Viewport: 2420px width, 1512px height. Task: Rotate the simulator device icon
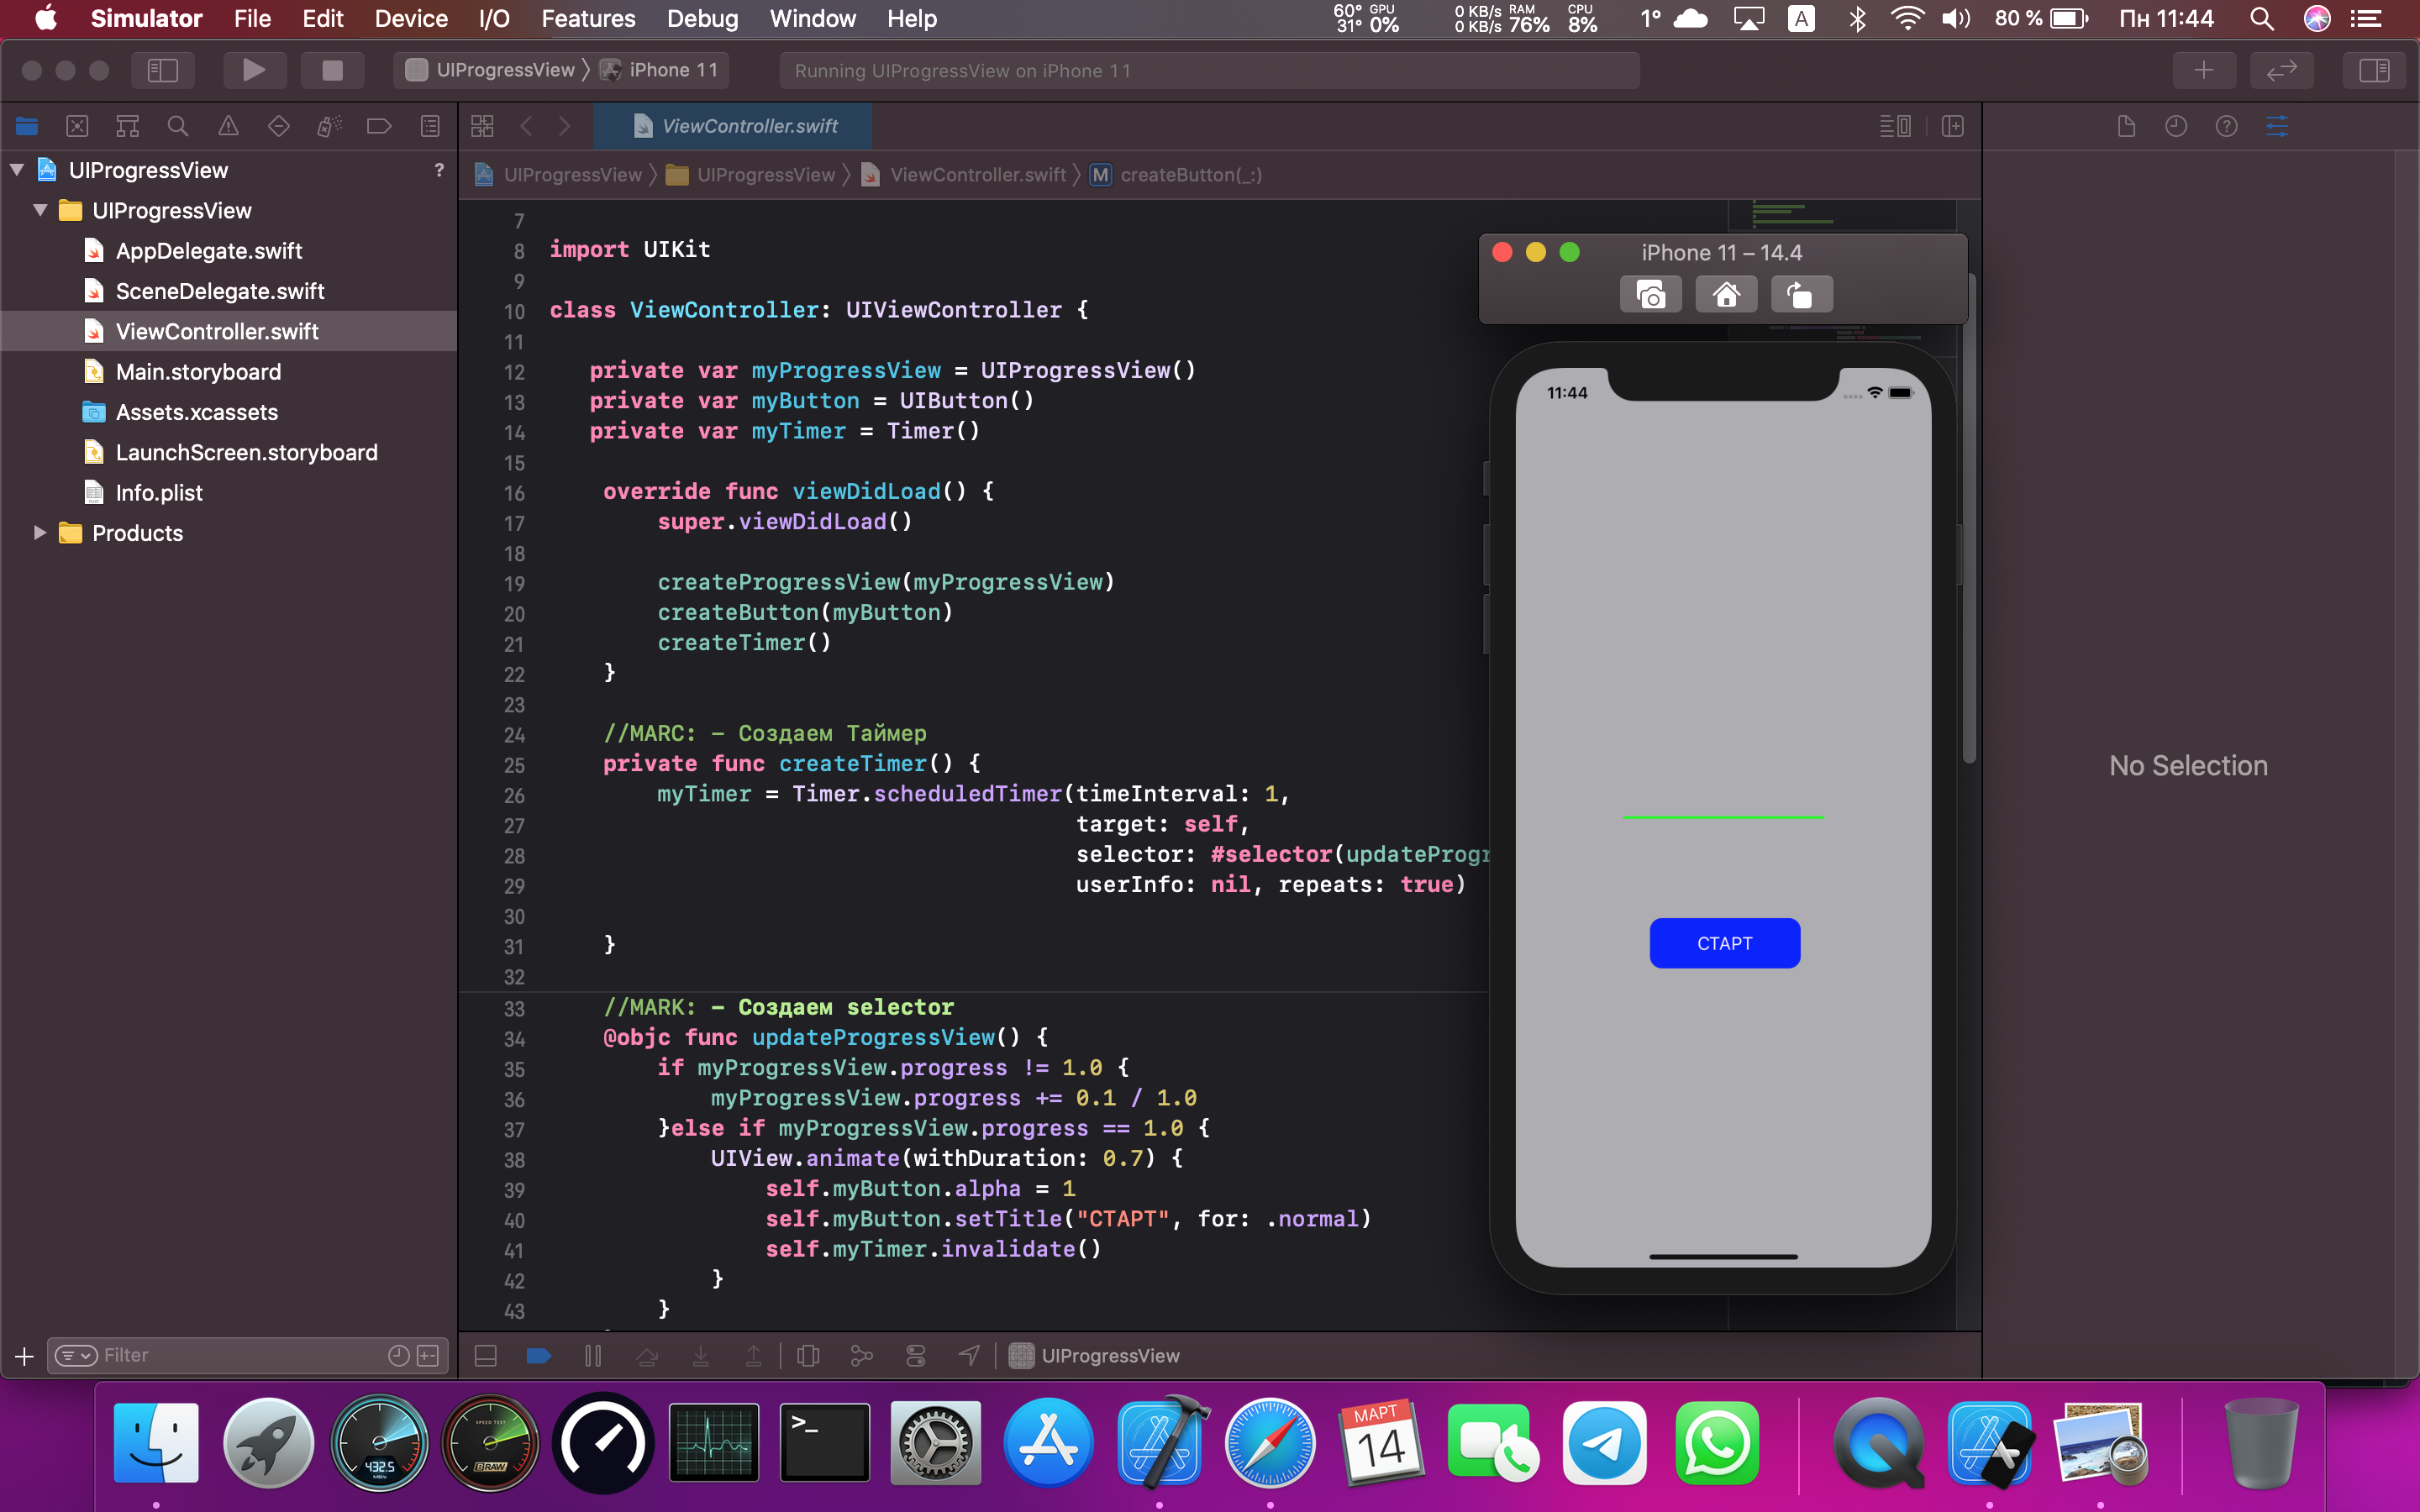[1801, 295]
